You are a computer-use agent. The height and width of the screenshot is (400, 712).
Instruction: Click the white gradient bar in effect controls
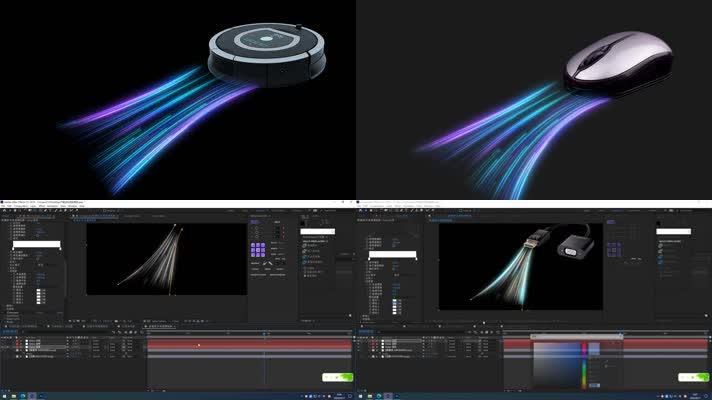coord(37,244)
